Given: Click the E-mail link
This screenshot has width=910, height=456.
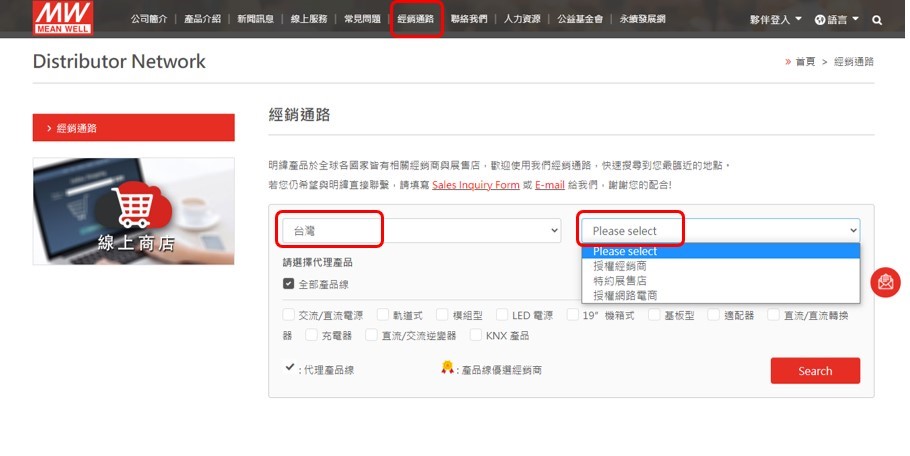Looking at the screenshot, I should (x=550, y=185).
